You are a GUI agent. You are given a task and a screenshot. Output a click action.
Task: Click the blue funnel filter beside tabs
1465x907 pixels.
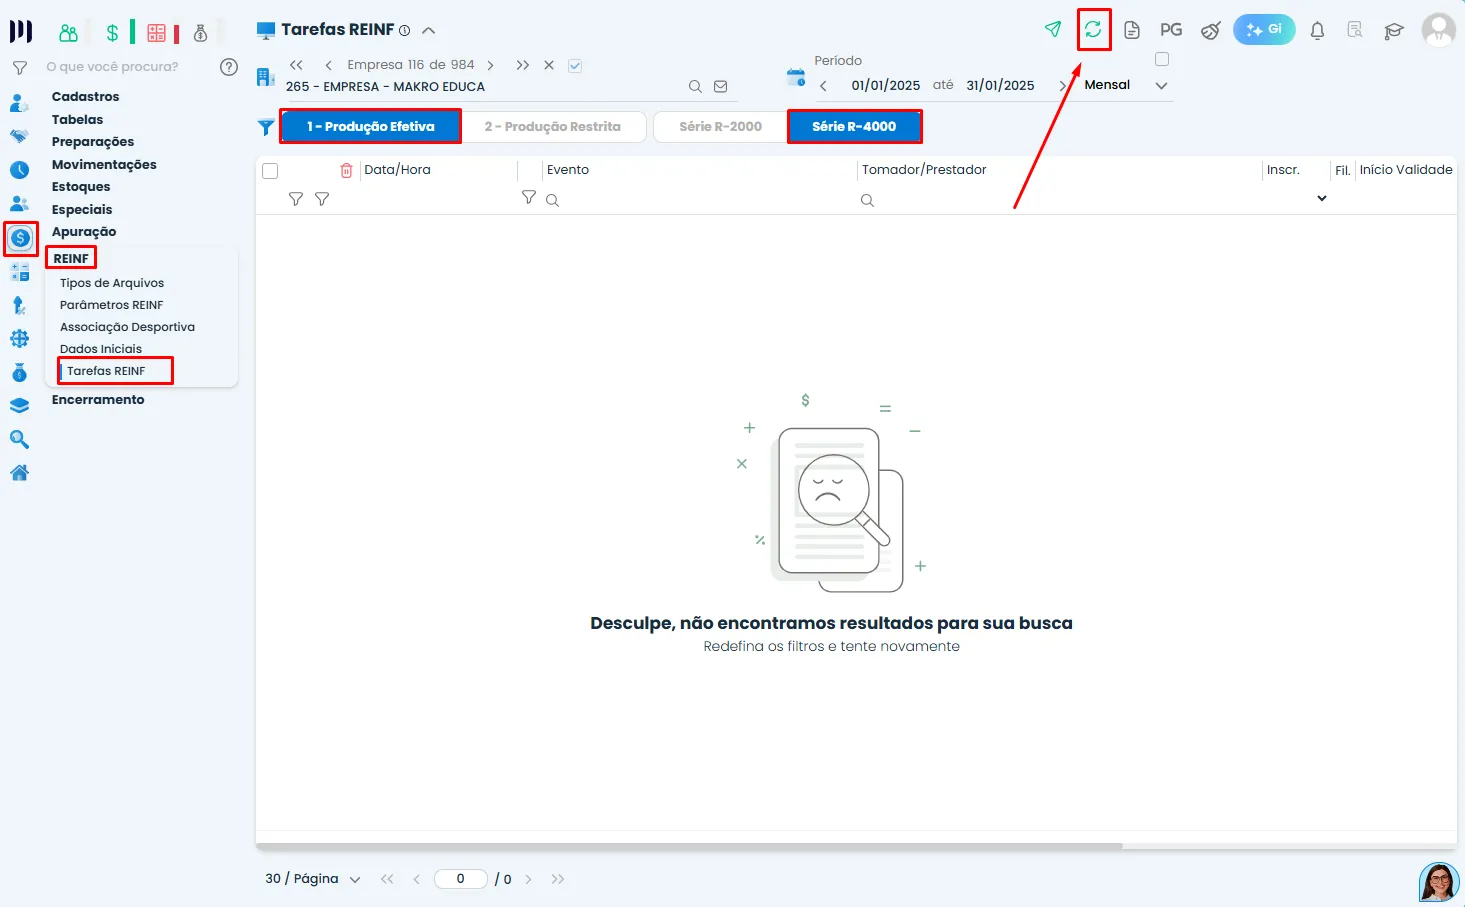click(266, 127)
